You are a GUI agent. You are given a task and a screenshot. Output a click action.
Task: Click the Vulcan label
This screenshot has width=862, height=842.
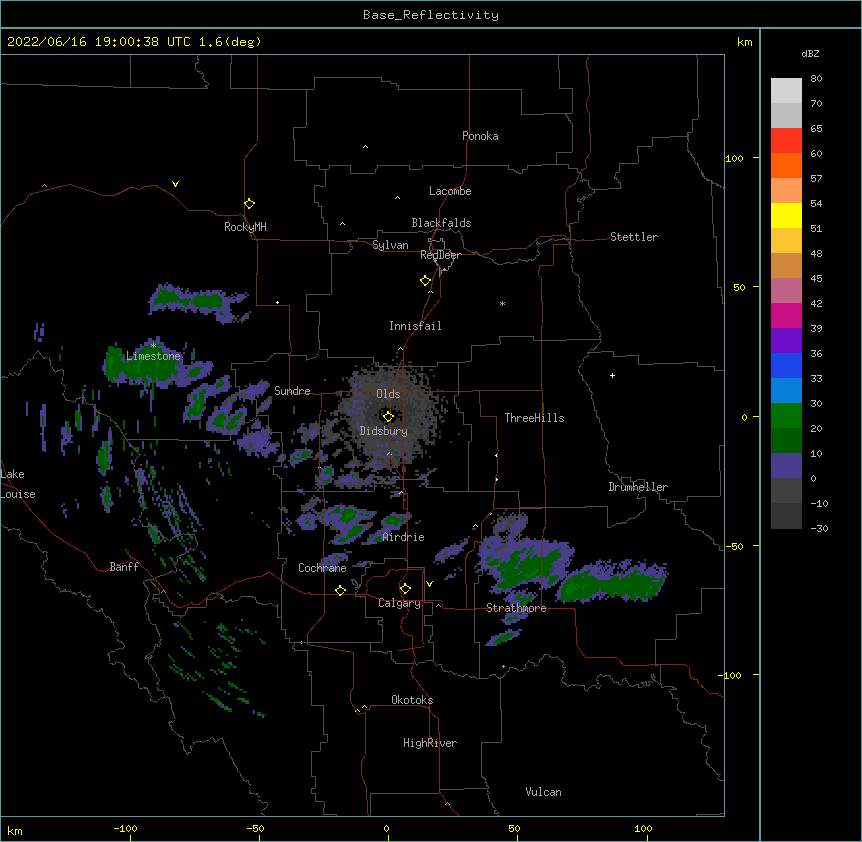(x=543, y=792)
